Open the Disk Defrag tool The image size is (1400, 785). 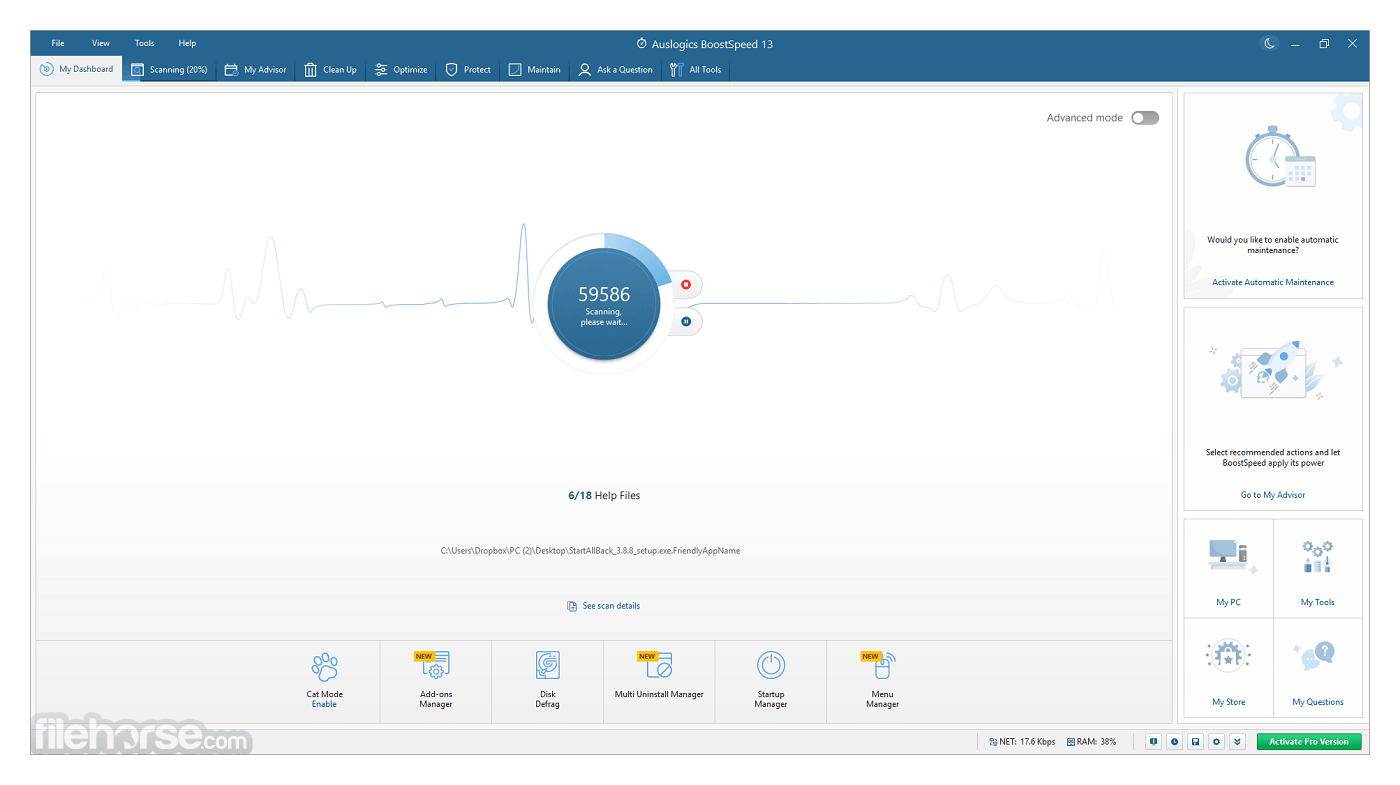point(548,681)
